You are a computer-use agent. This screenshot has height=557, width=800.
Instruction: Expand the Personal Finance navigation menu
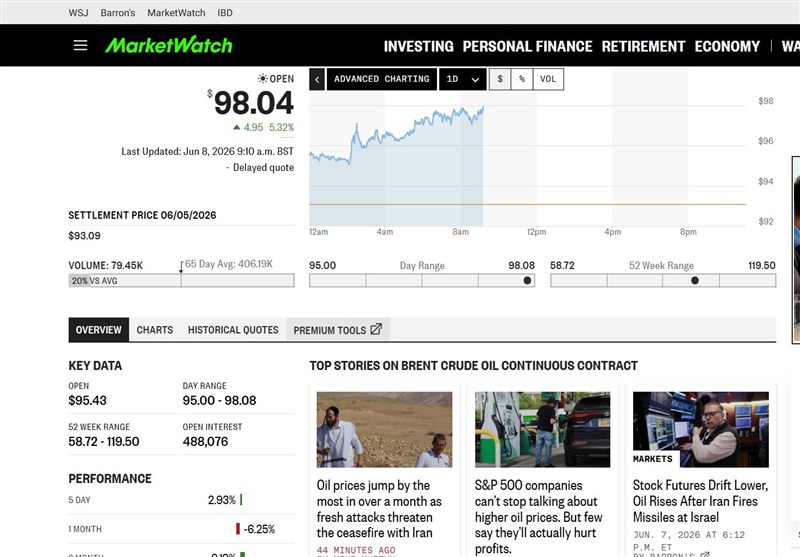pyautogui.click(x=527, y=46)
